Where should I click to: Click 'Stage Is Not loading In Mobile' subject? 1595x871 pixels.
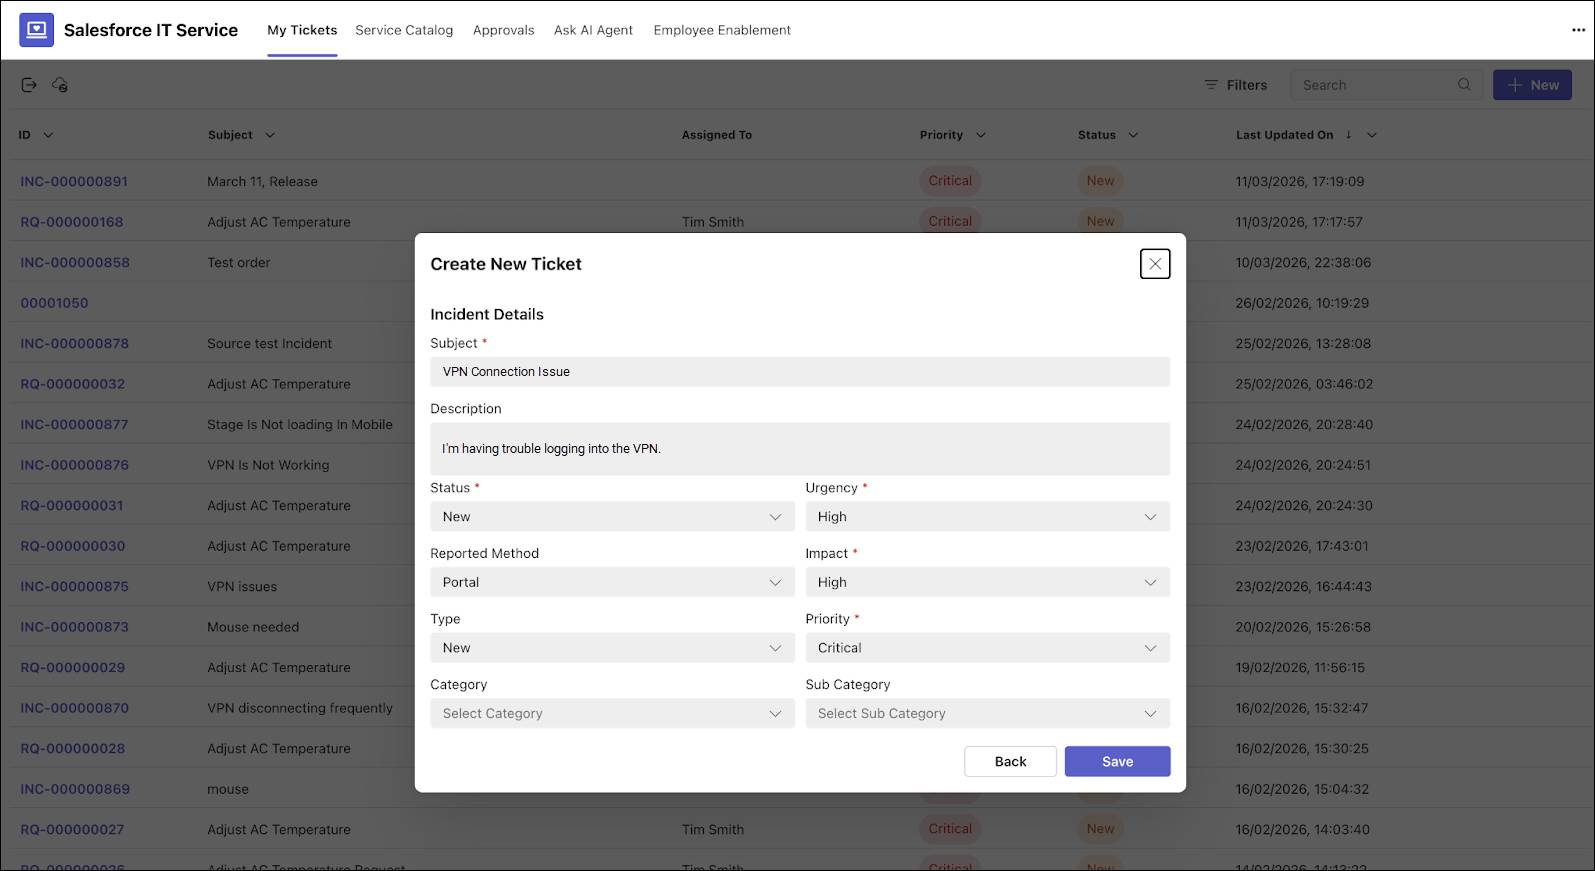[300, 424]
